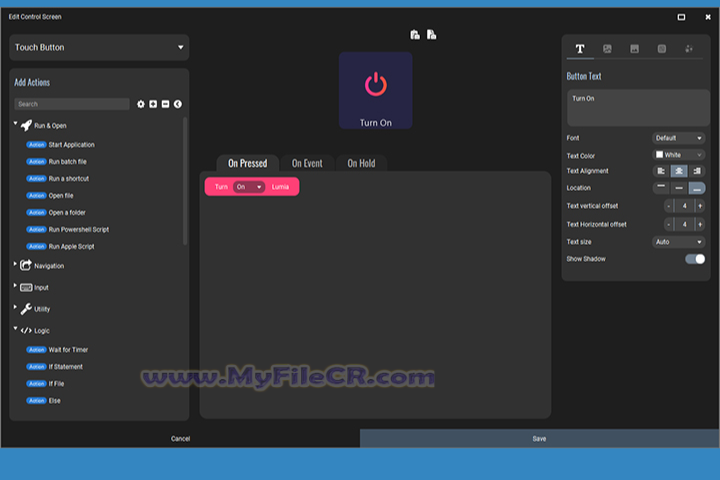The height and width of the screenshot is (480, 720).
Task: Open the Touch Button type dropdown
Action: coord(99,47)
